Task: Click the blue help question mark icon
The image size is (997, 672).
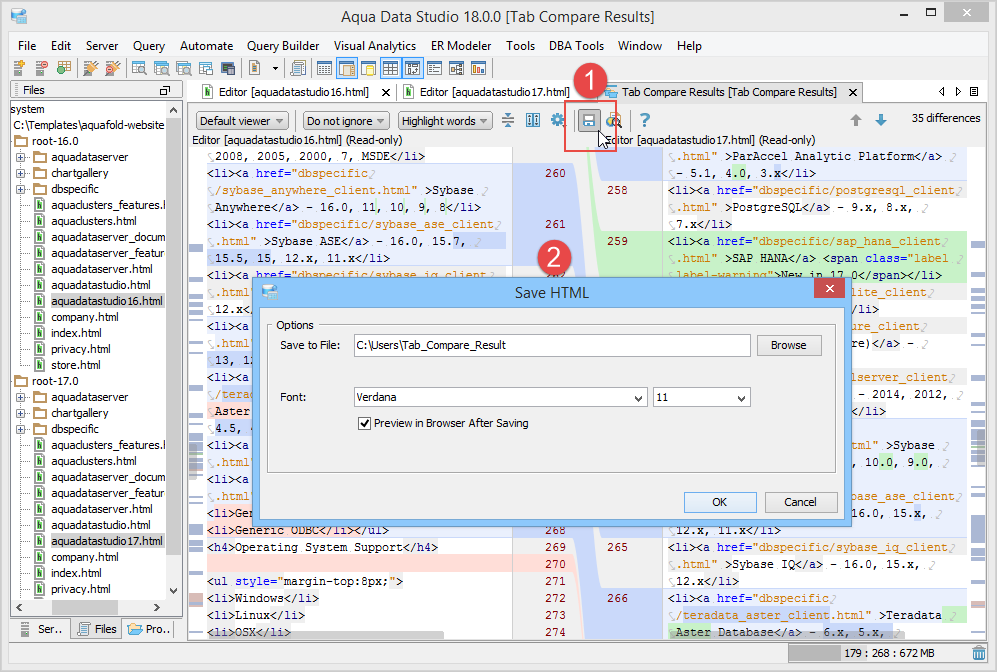Action: (645, 121)
